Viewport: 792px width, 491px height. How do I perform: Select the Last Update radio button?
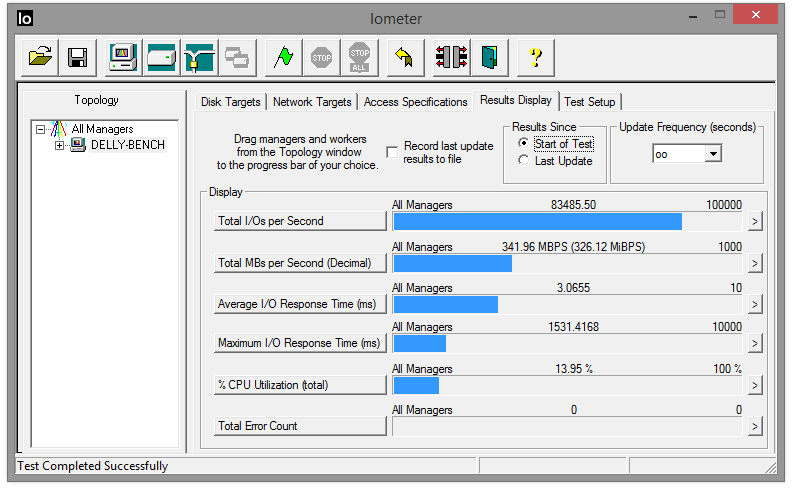pos(523,161)
